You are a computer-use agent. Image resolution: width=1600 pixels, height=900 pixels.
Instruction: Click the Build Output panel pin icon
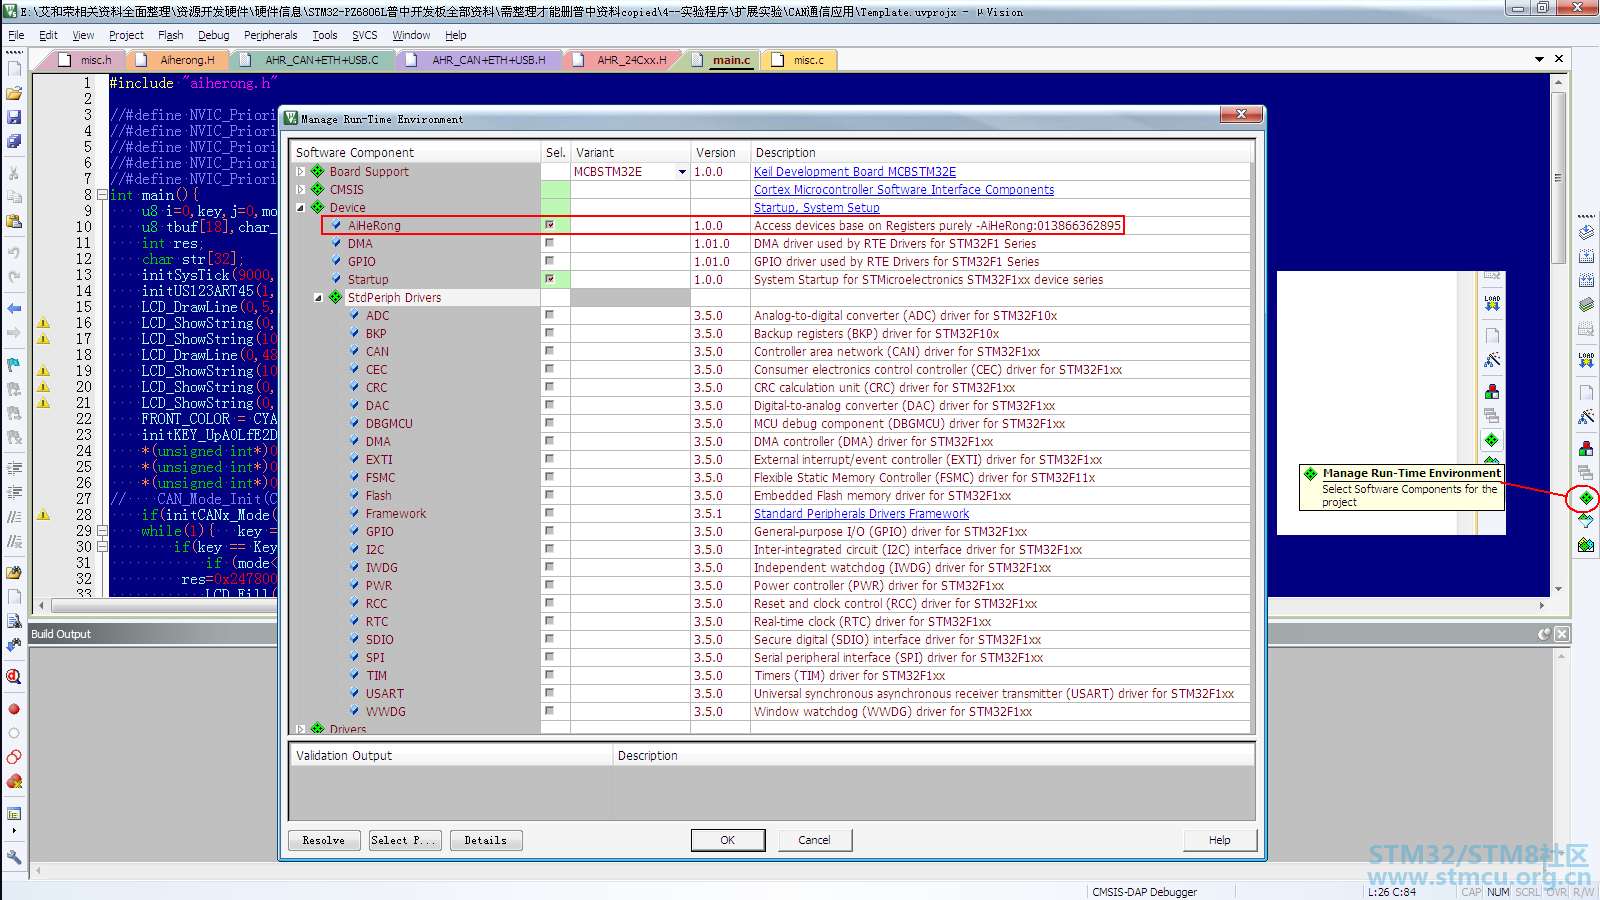[x=1544, y=634]
